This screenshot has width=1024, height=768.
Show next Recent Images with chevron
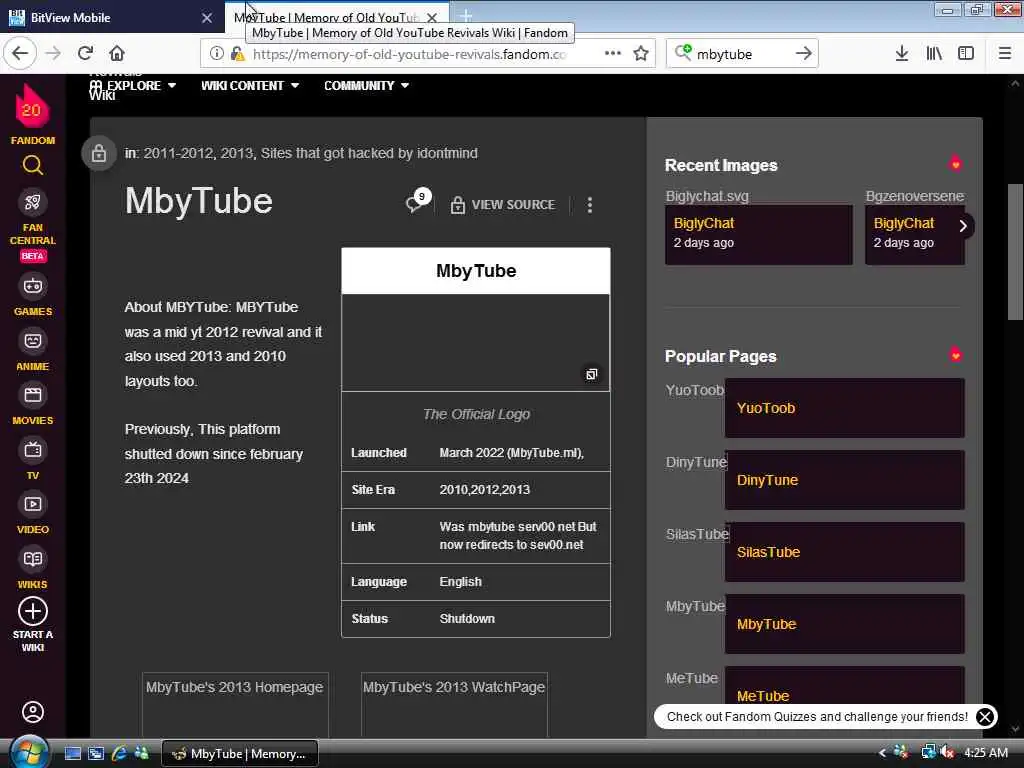coord(963,226)
